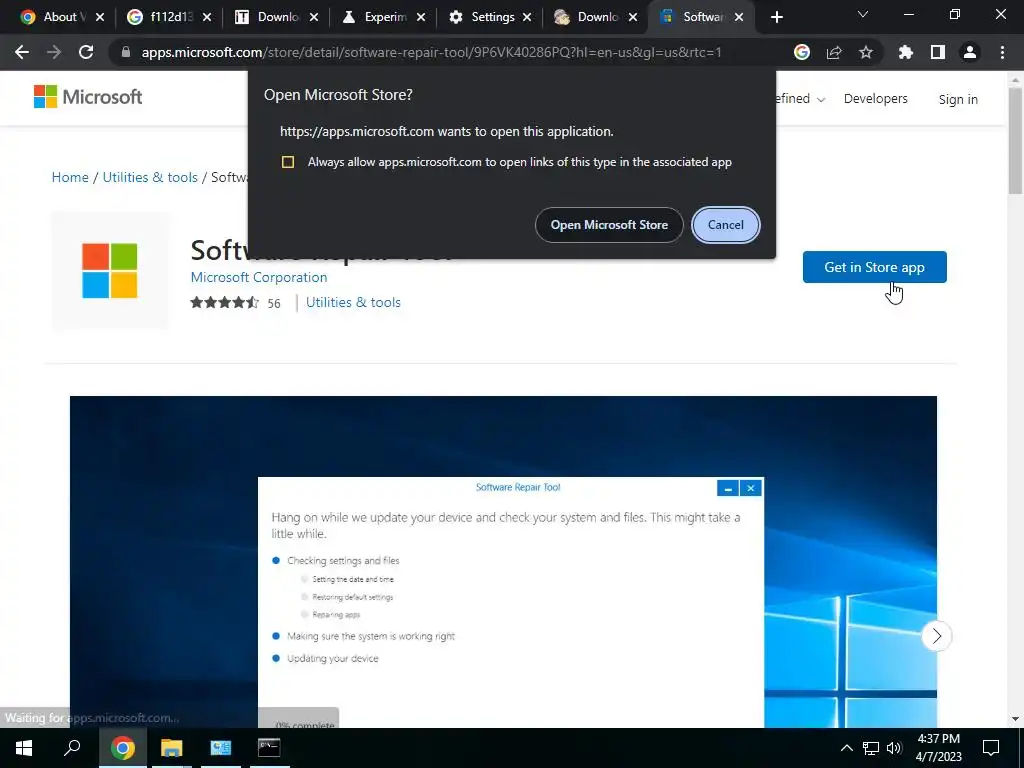Open Windows Start menu
Screen dimensions: 1024x768
[x=24, y=748]
